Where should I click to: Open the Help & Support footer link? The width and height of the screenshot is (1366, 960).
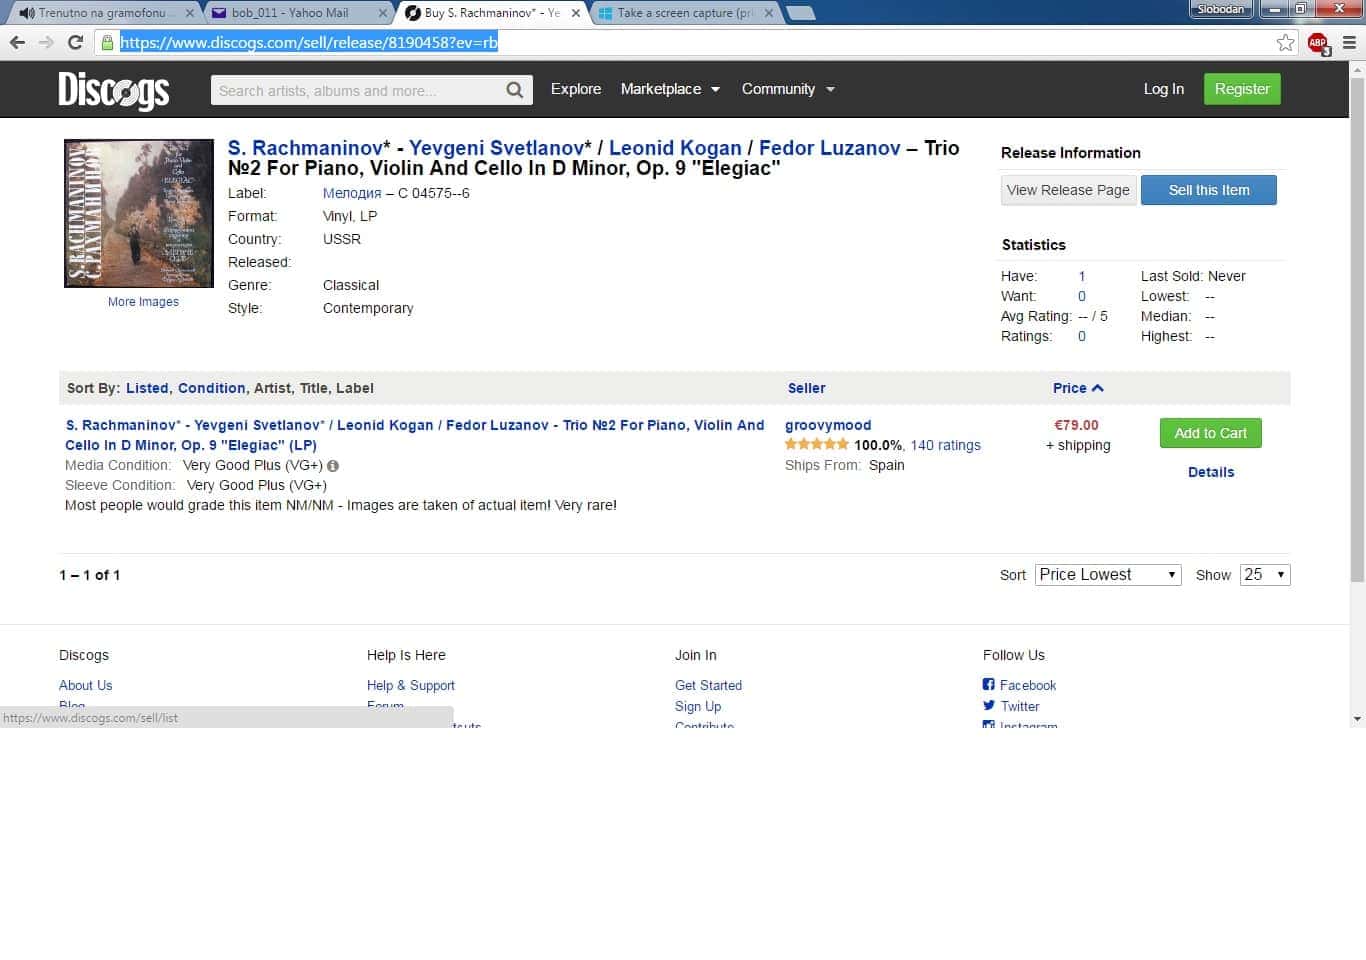tap(410, 685)
